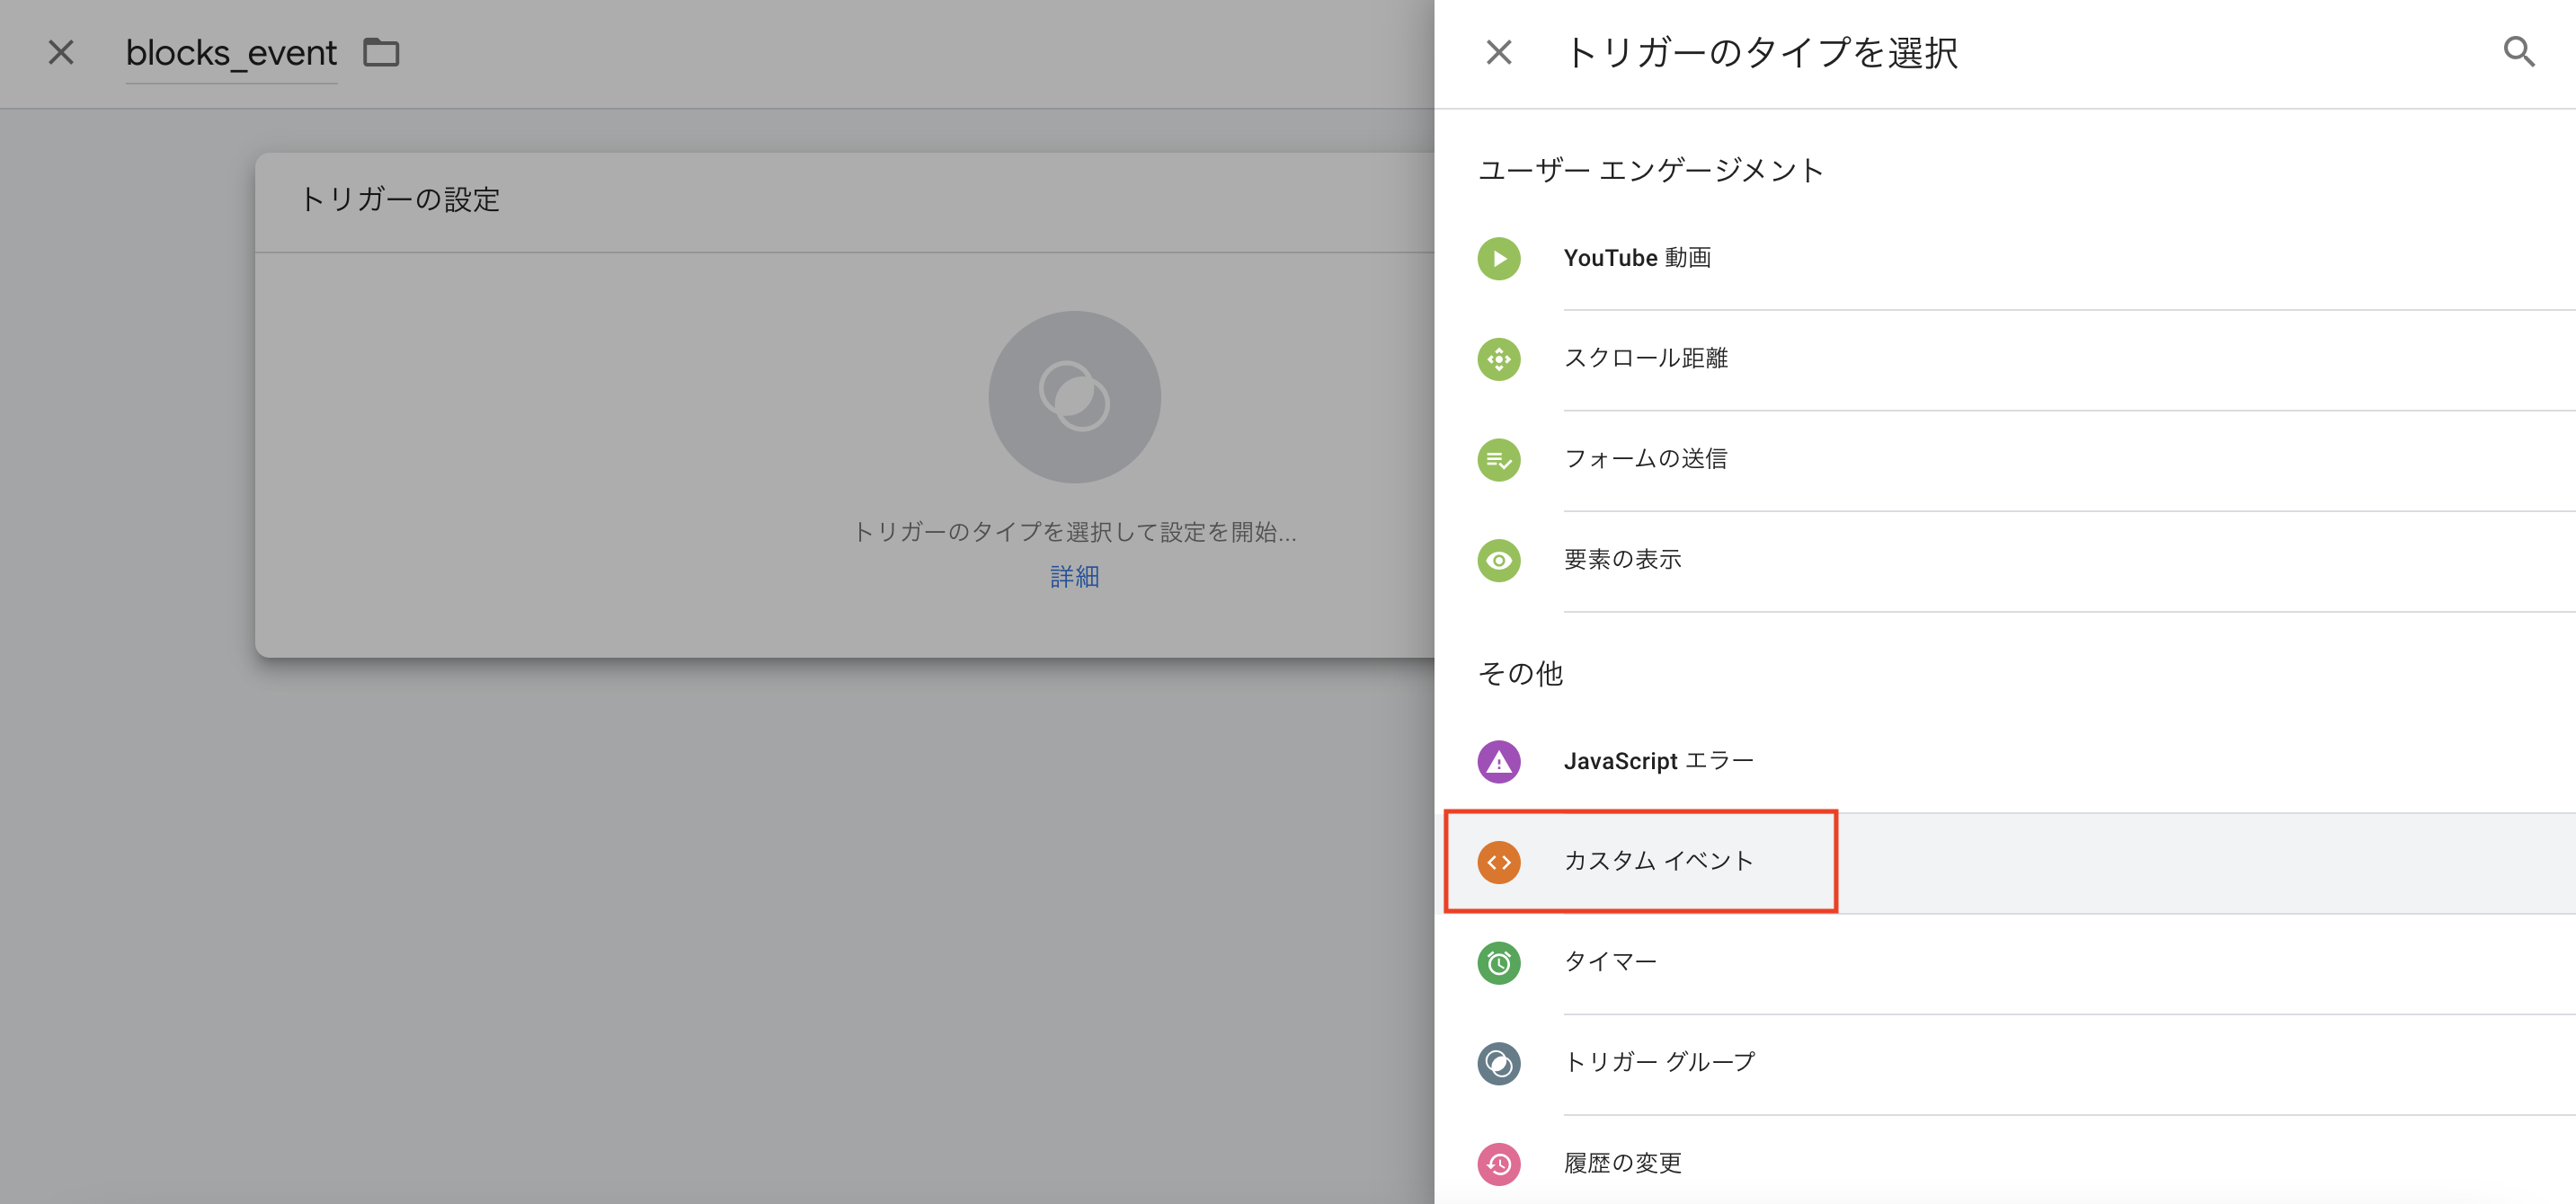2576x1204 pixels.
Task: Open search in the trigger type panel
Action: click(x=2518, y=52)
